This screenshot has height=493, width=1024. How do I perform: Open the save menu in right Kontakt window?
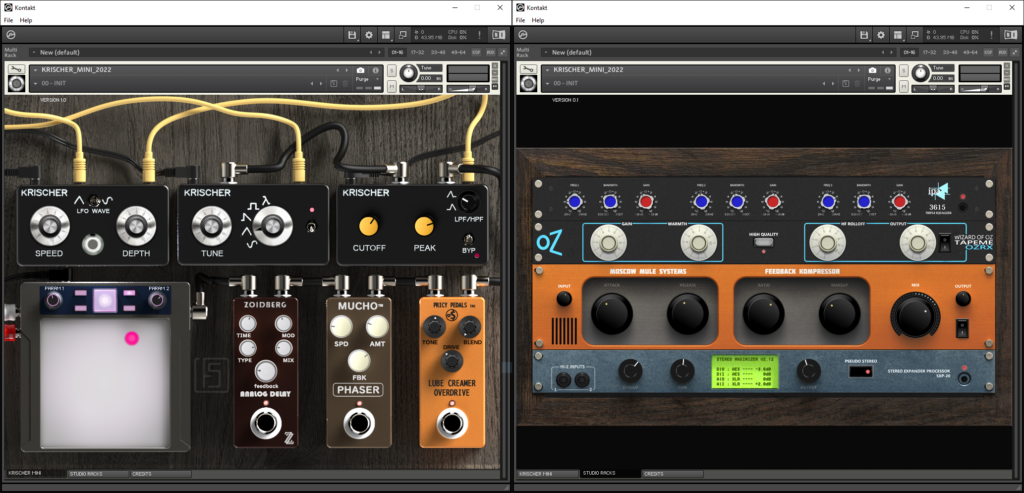point(865,35)
